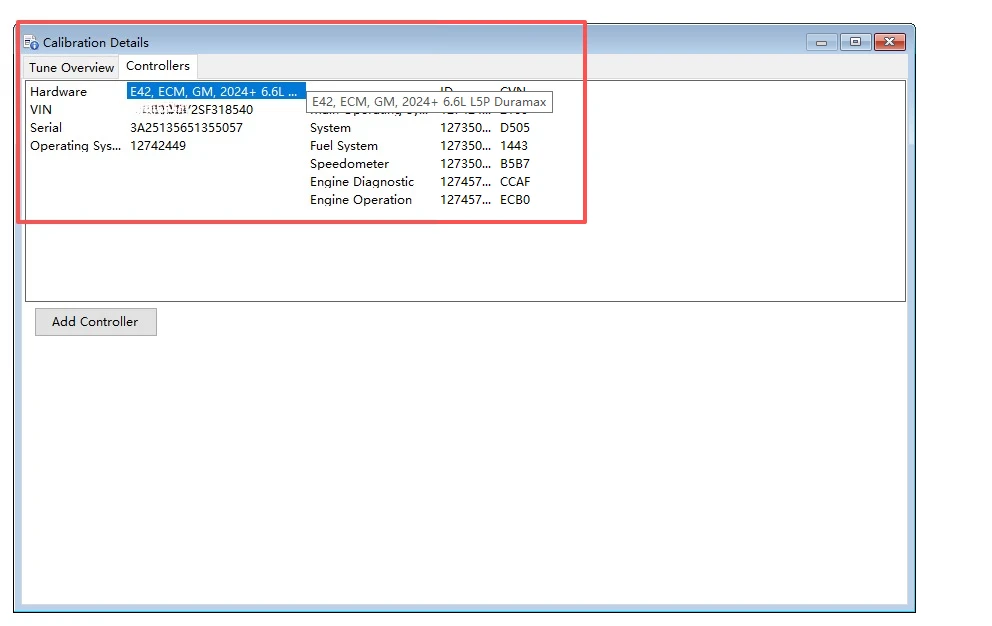This screenshot has width=992, height=626.
Task: Click the Engine Operation row ID value
Action: (x=466, y=200)
